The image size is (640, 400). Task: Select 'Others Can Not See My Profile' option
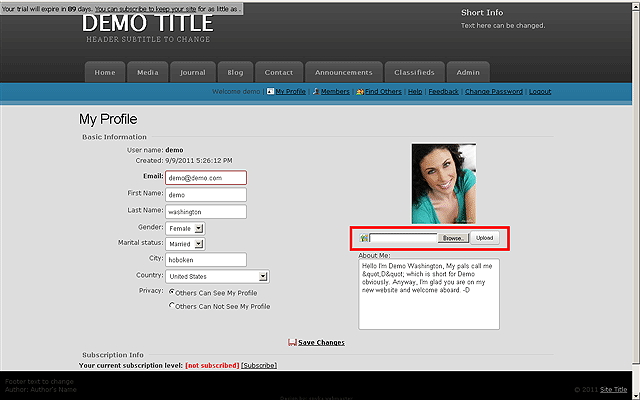pos(172,306)
